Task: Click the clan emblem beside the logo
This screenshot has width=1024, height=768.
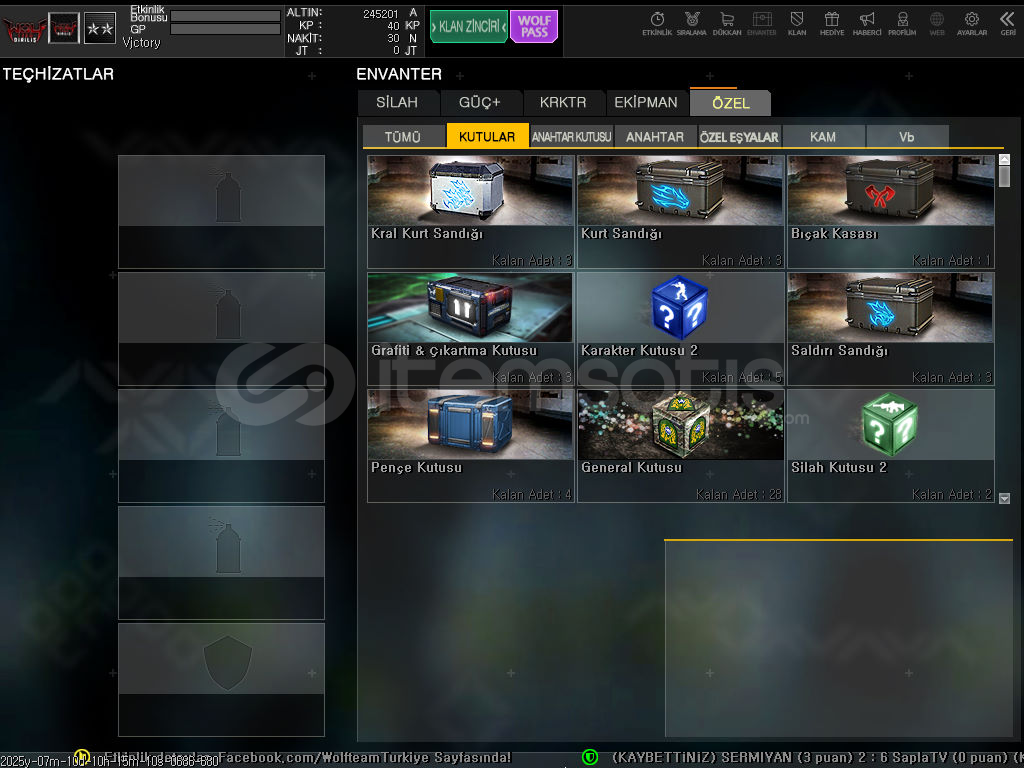Action: click(x=64, y=28)
